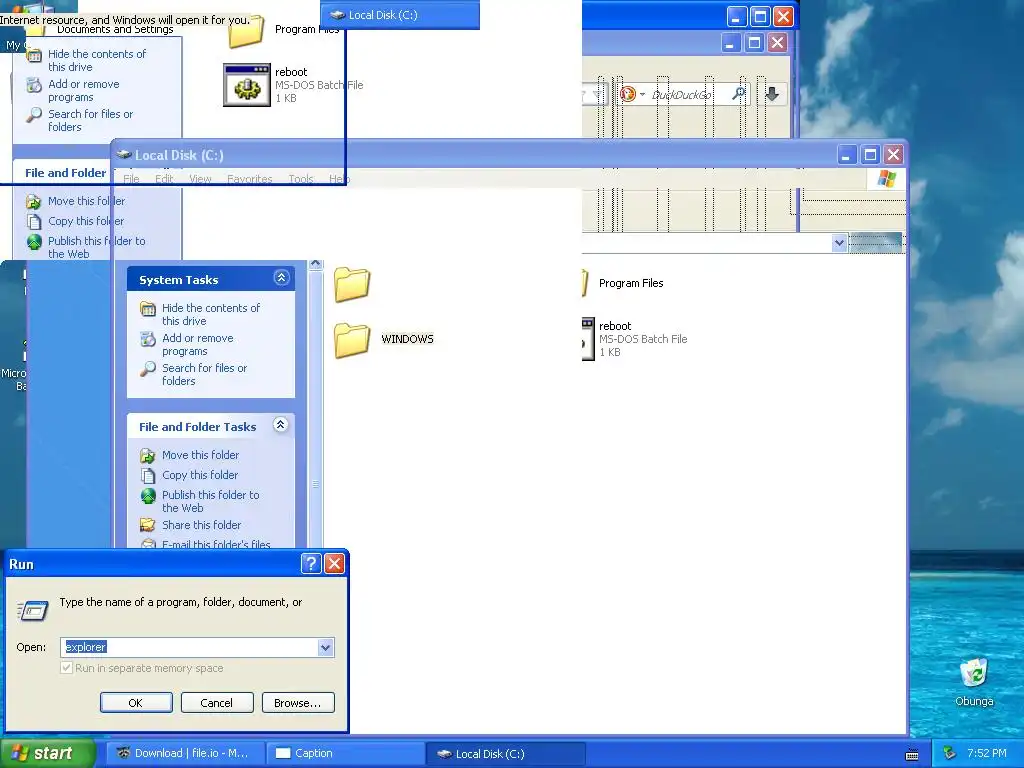1024x768 pixels.
Task: Select the Documents and Settings label
Action: (115, 29)
